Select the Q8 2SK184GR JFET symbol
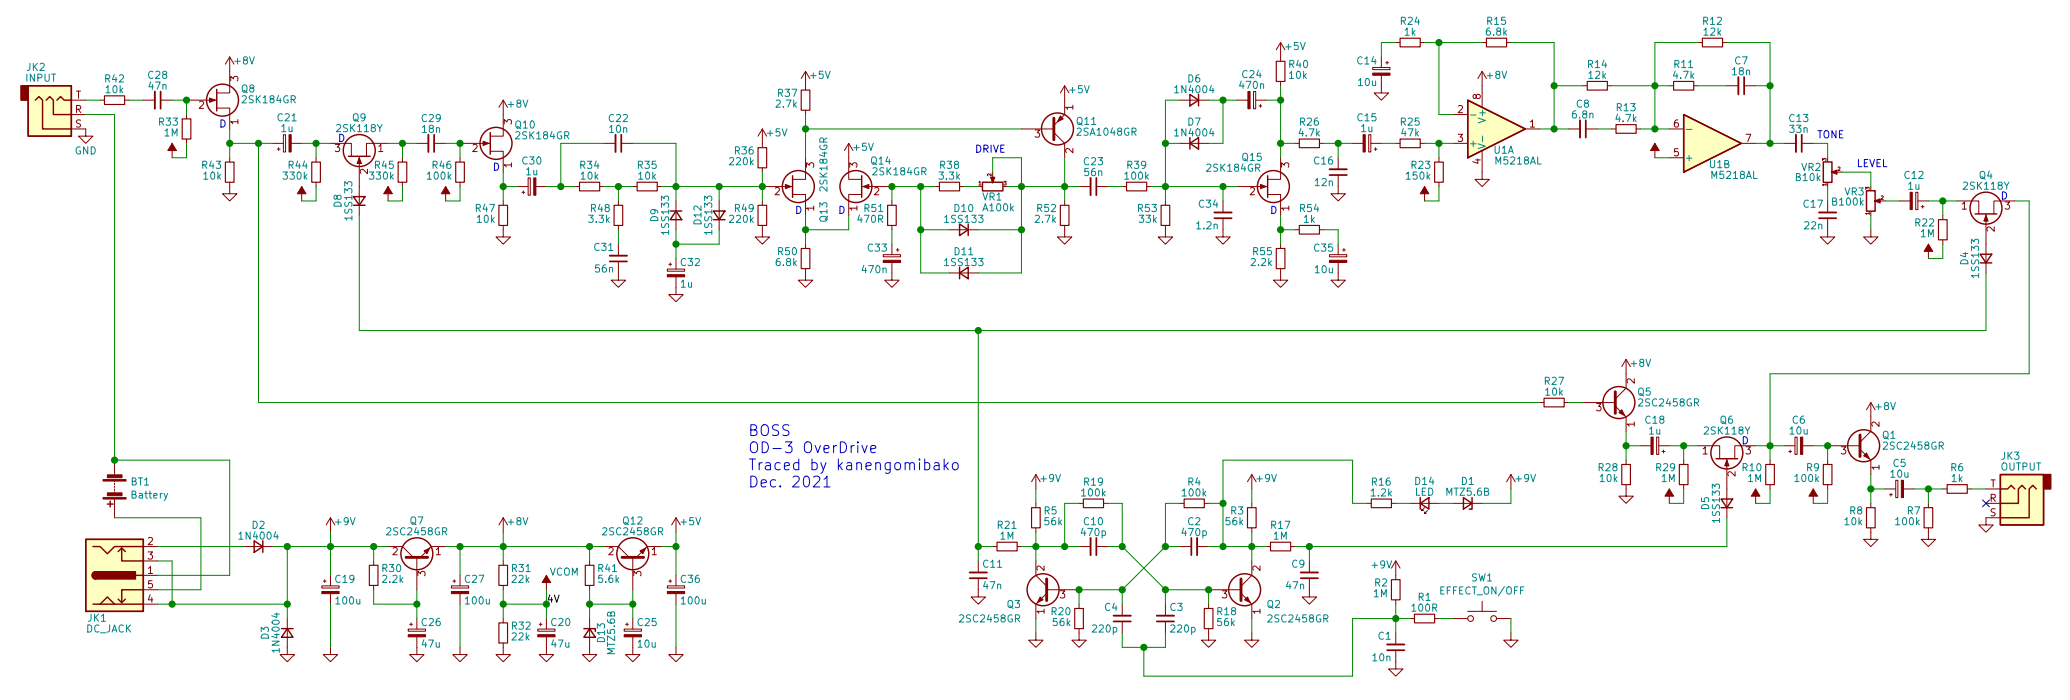The height and width of the screenshot is (700, 2070). [x=224, y=99]
